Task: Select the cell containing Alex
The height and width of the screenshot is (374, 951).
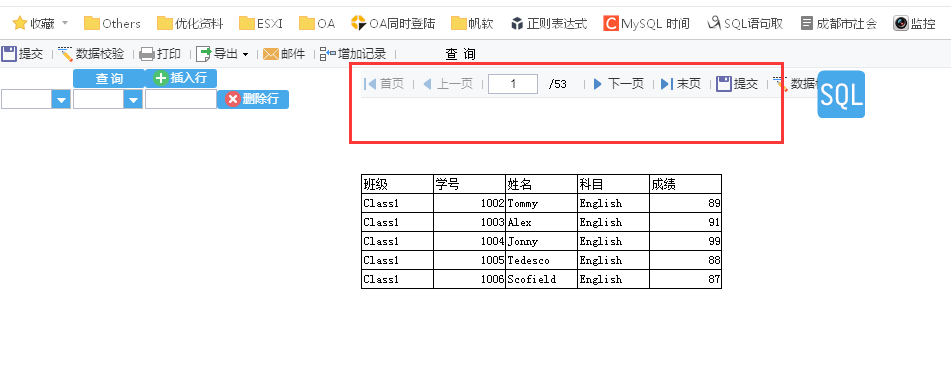Action: (x=542, y=222)
